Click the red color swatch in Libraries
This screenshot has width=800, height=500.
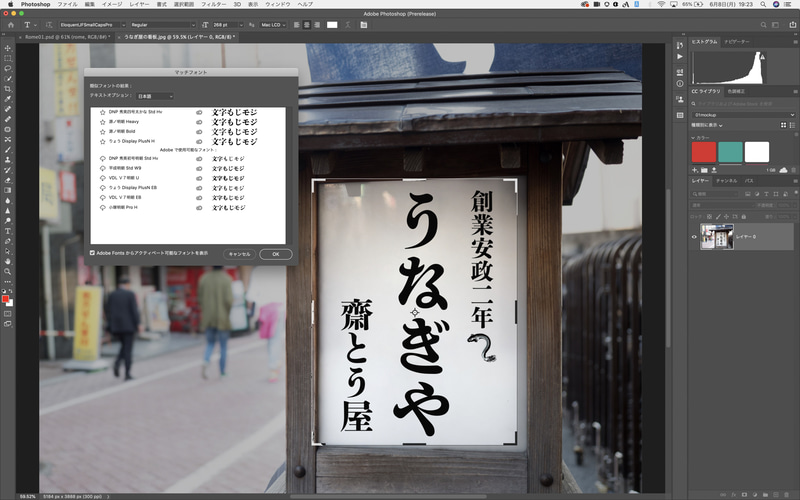point(704,152)
